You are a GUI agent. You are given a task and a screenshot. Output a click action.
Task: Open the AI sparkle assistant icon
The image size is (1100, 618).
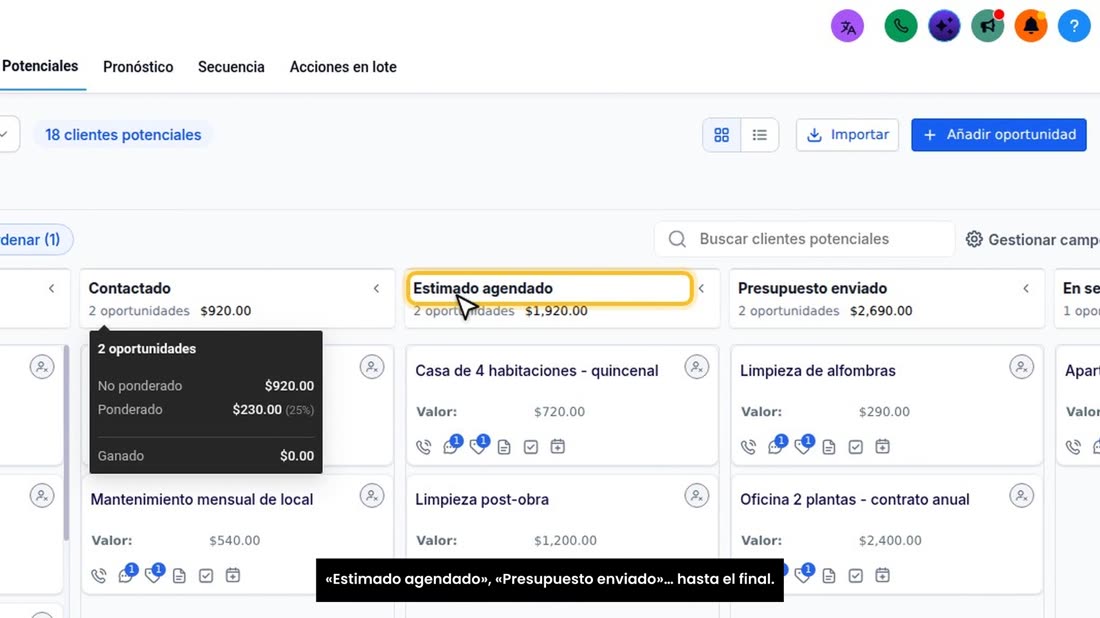point(944,27)
